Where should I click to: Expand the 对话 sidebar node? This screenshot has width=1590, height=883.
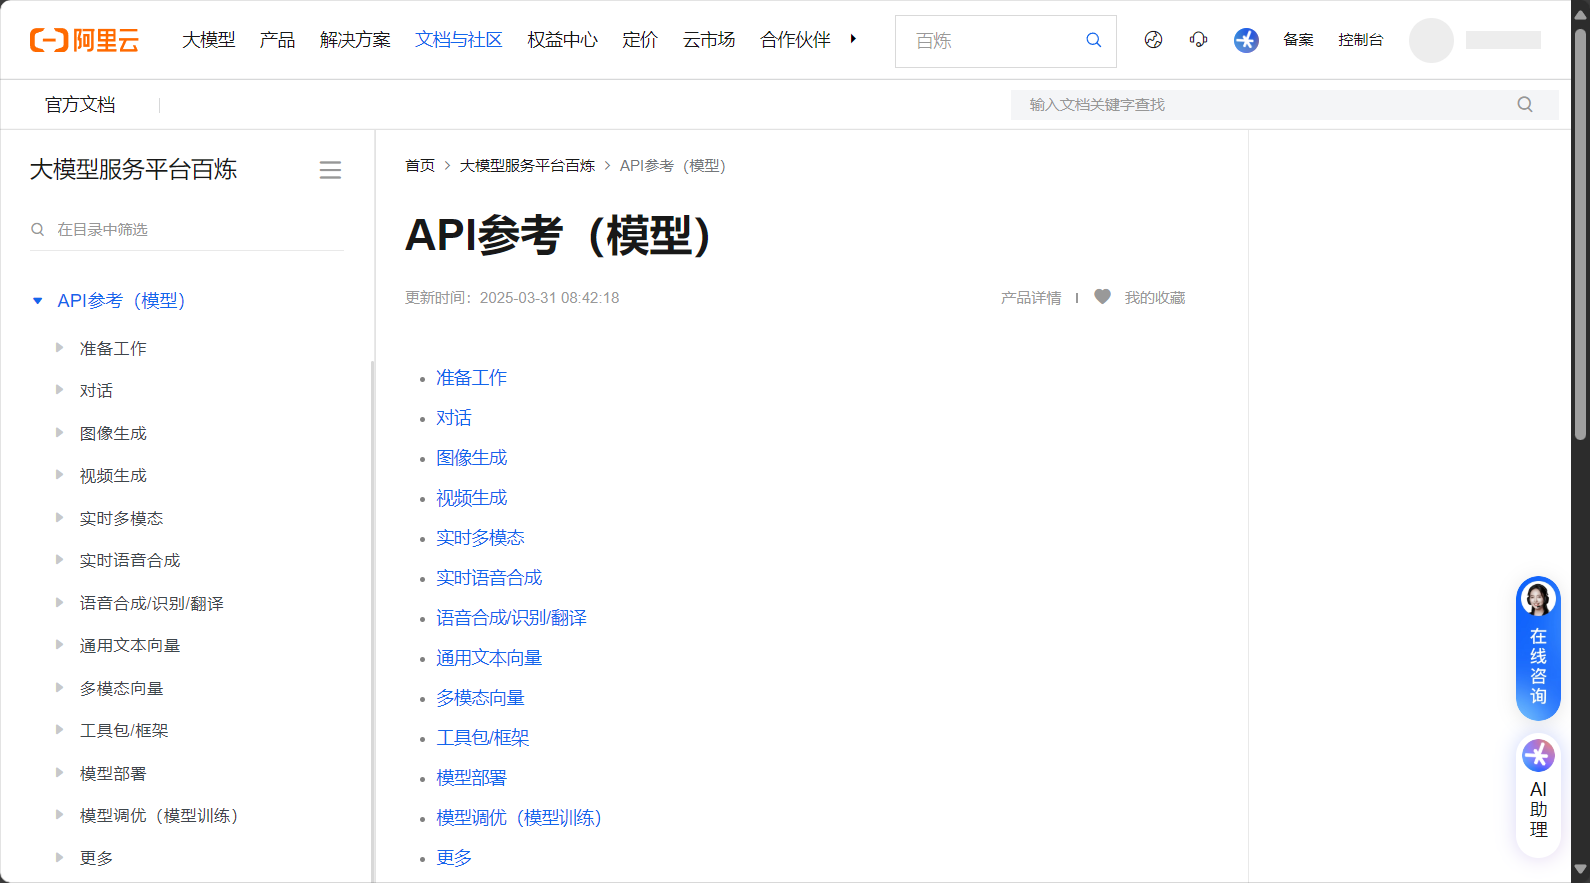pyautogui.click(x=59, y=390)
